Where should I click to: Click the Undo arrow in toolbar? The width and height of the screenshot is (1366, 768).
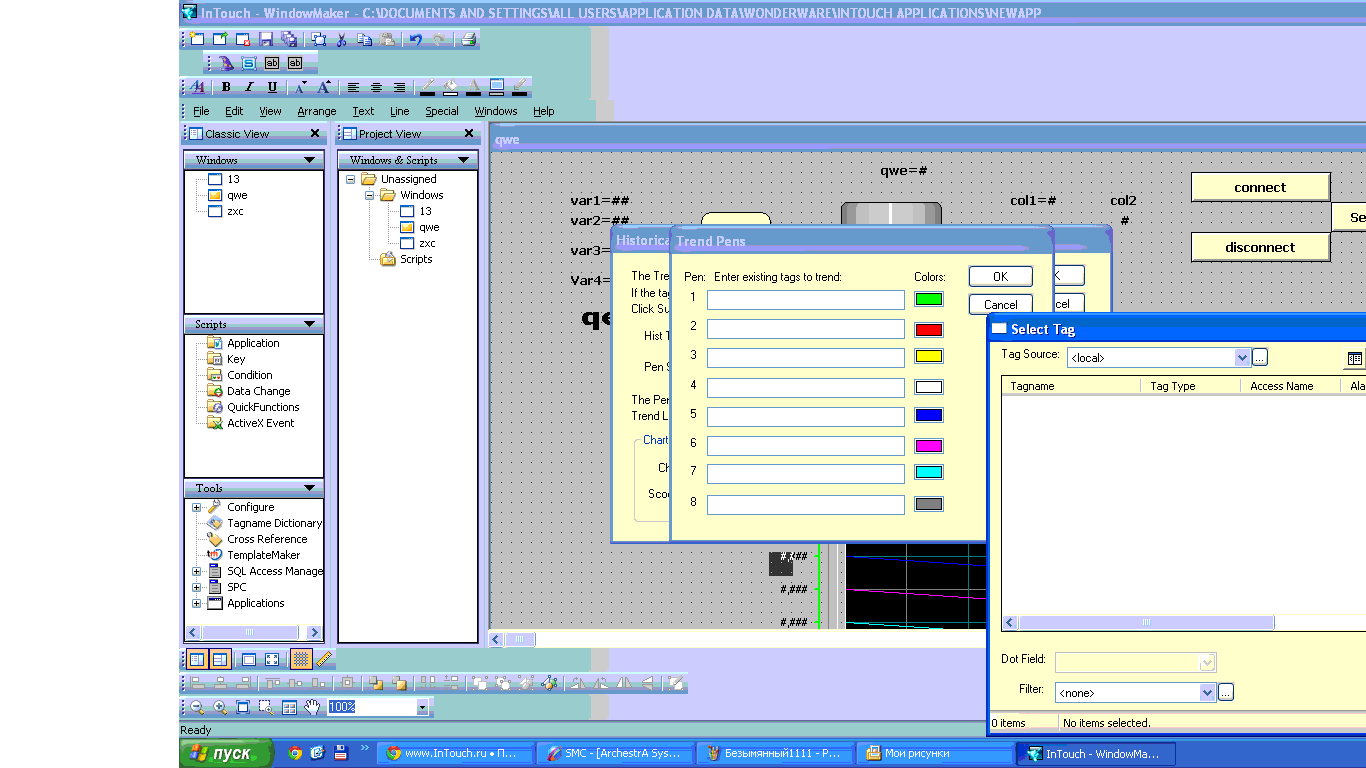415,40
